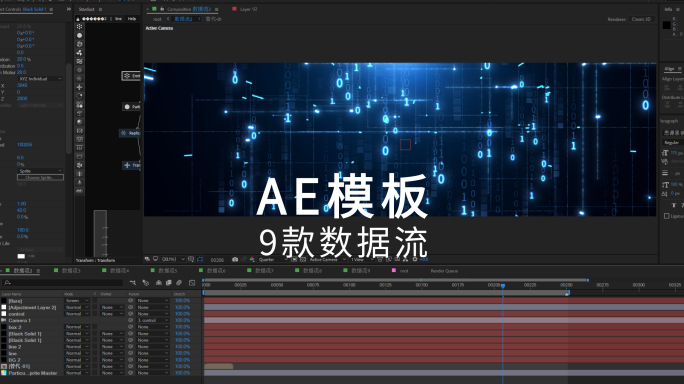The width and height of the screenshot is (684, 384).
Task: Click the composition mini-flowchart icon
Action: pos(133,283)
